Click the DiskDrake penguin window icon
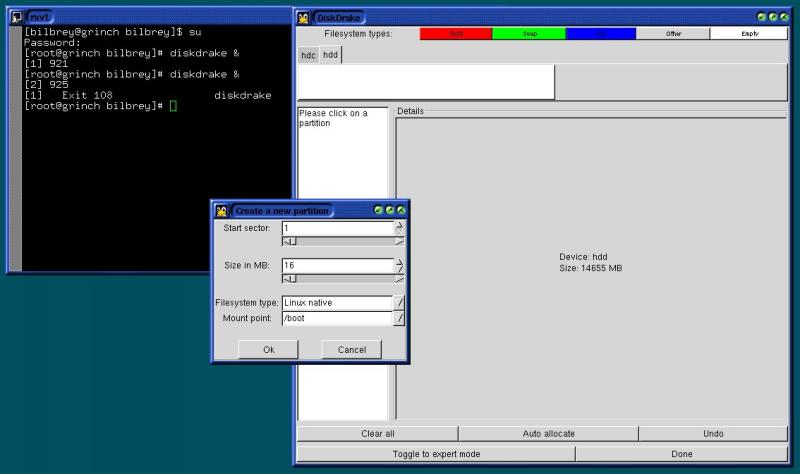800x474 pixels. click(304, 17)
